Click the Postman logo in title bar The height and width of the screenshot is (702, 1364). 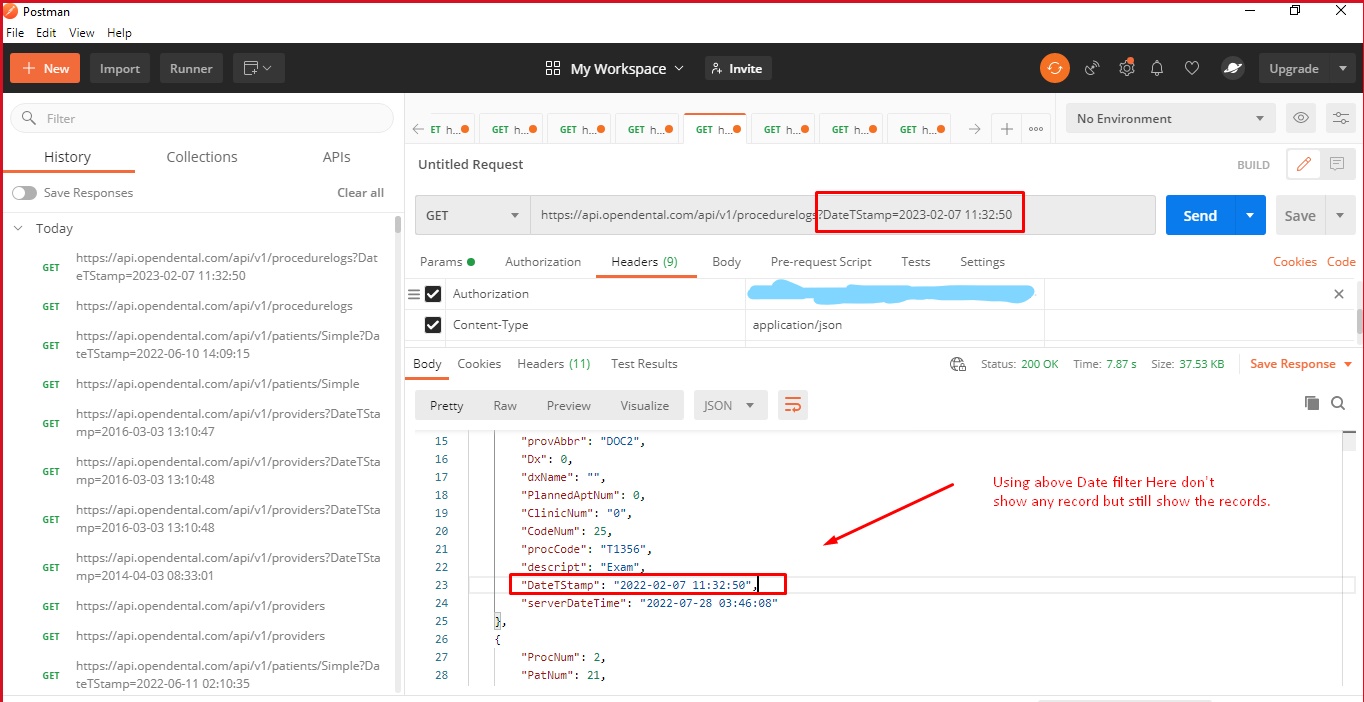click(x=11, y=11)
